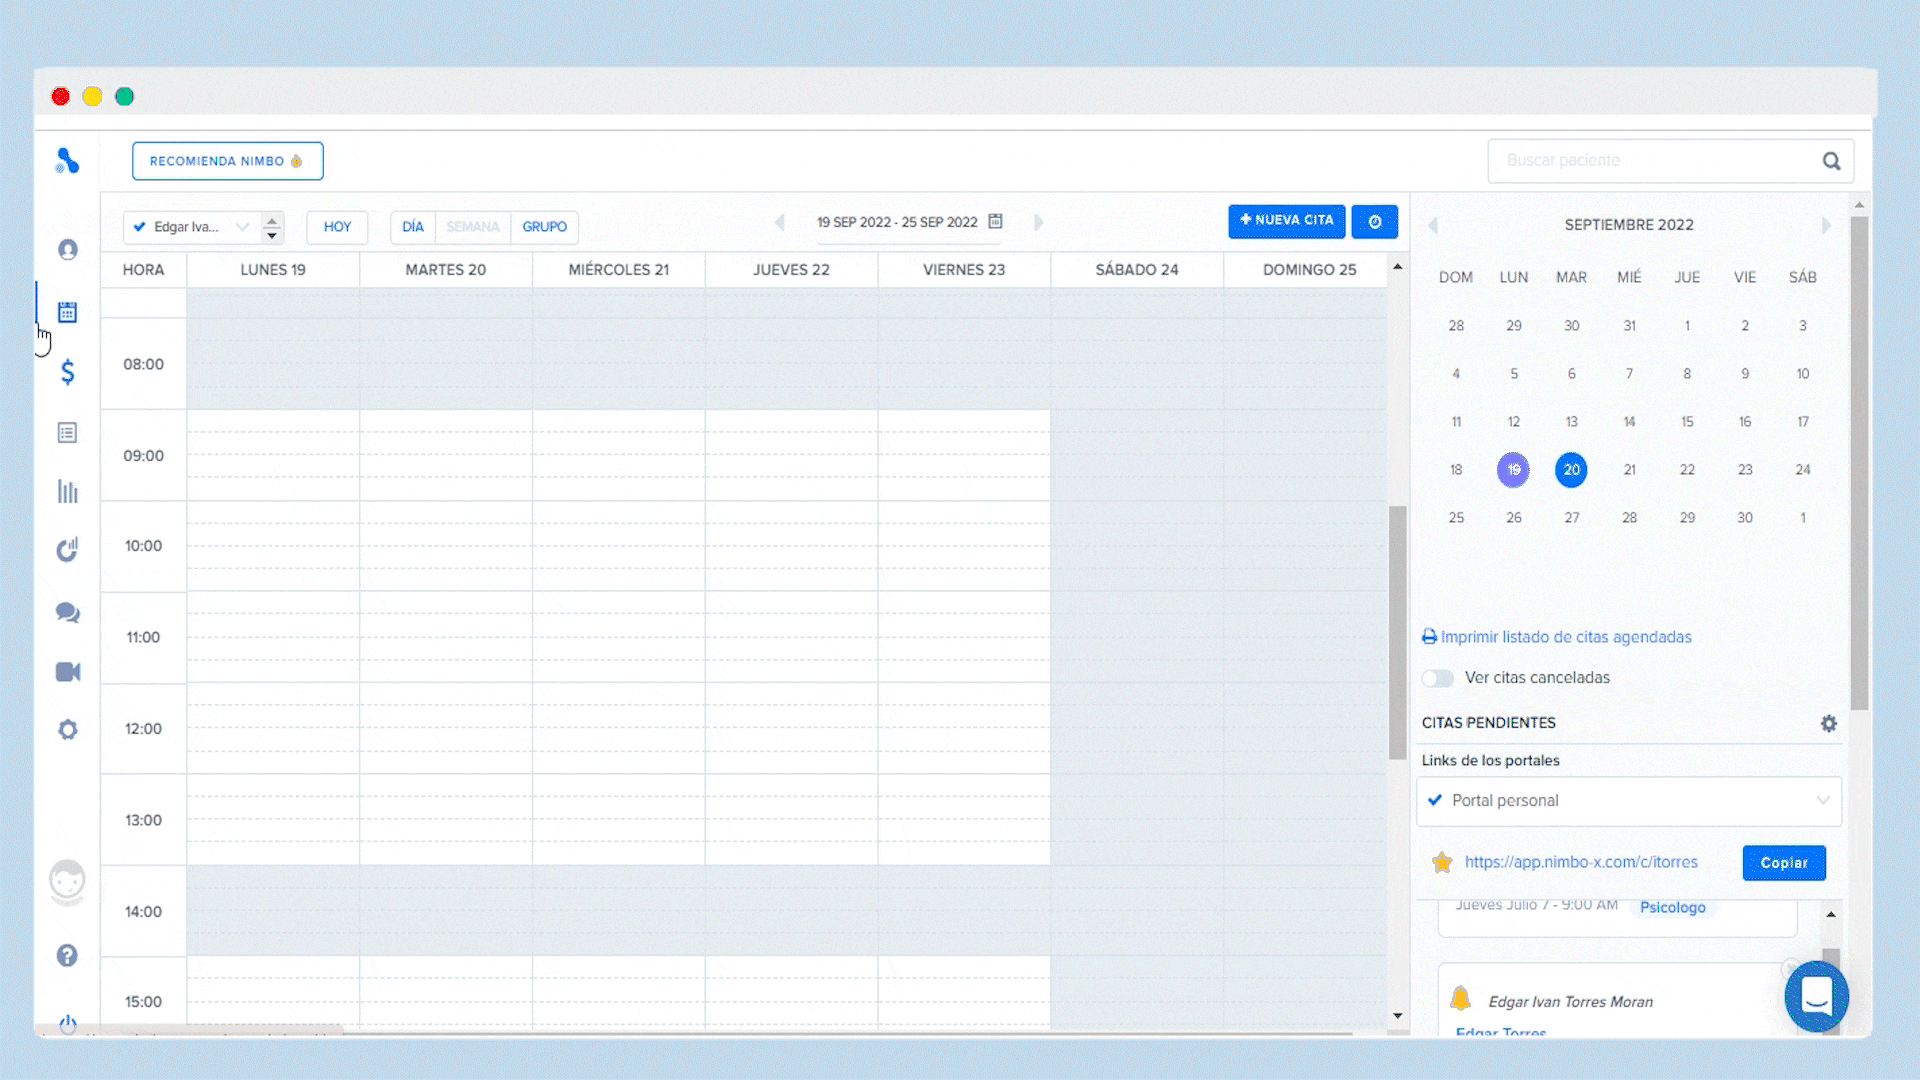Click the Copiar button for portal link

click(1784, 863)
